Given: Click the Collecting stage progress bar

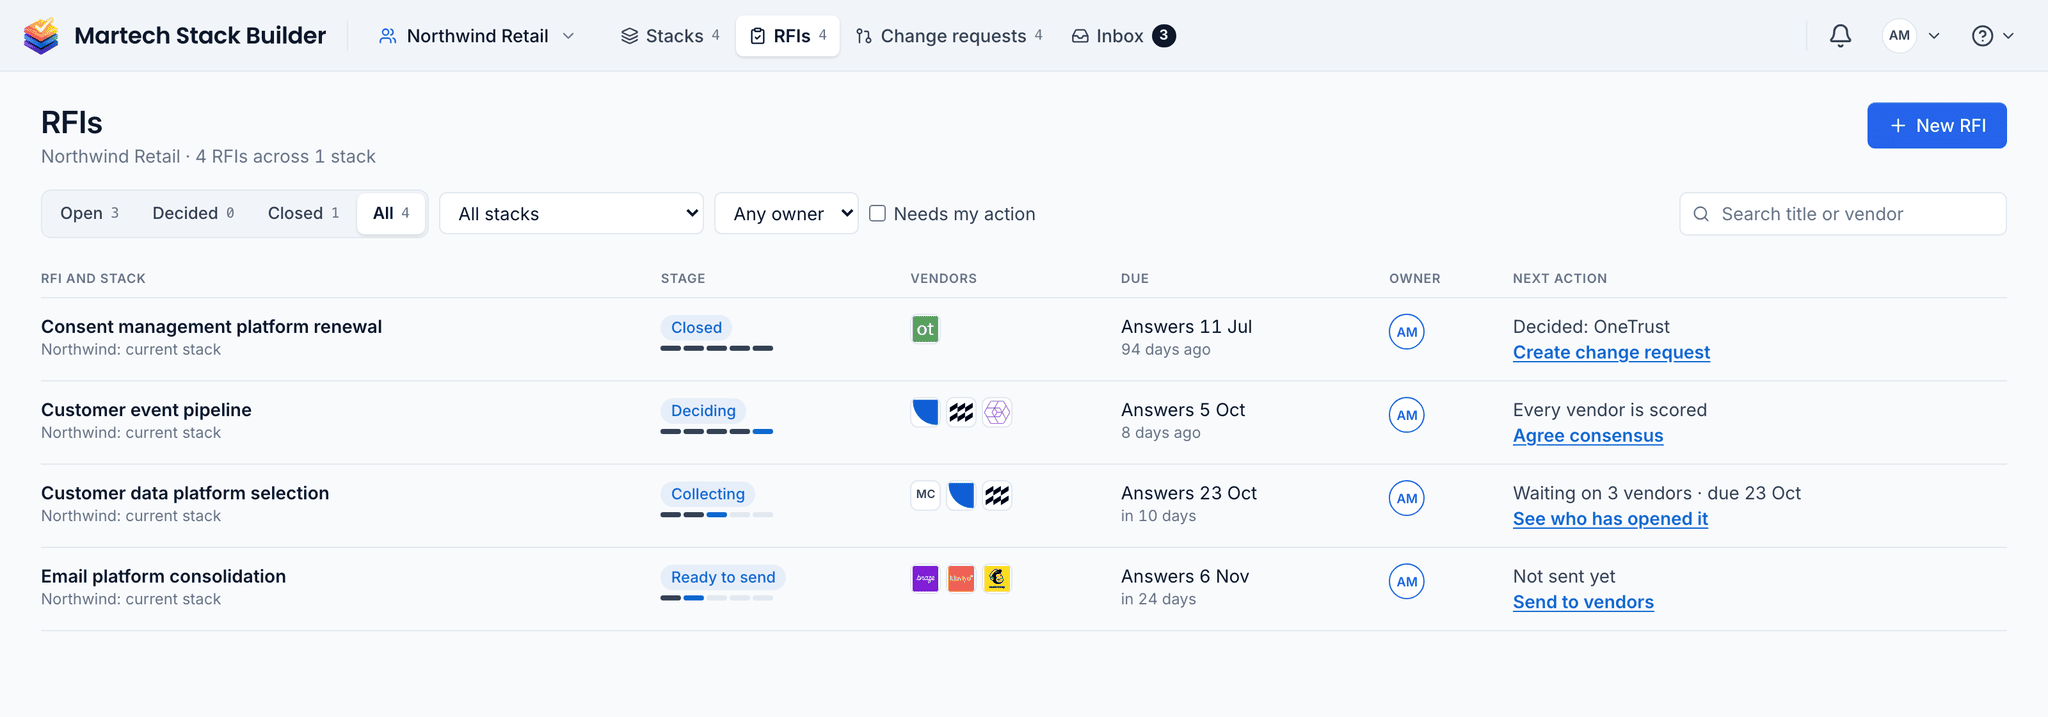Looking at the screenshot, I should (717, 514).
